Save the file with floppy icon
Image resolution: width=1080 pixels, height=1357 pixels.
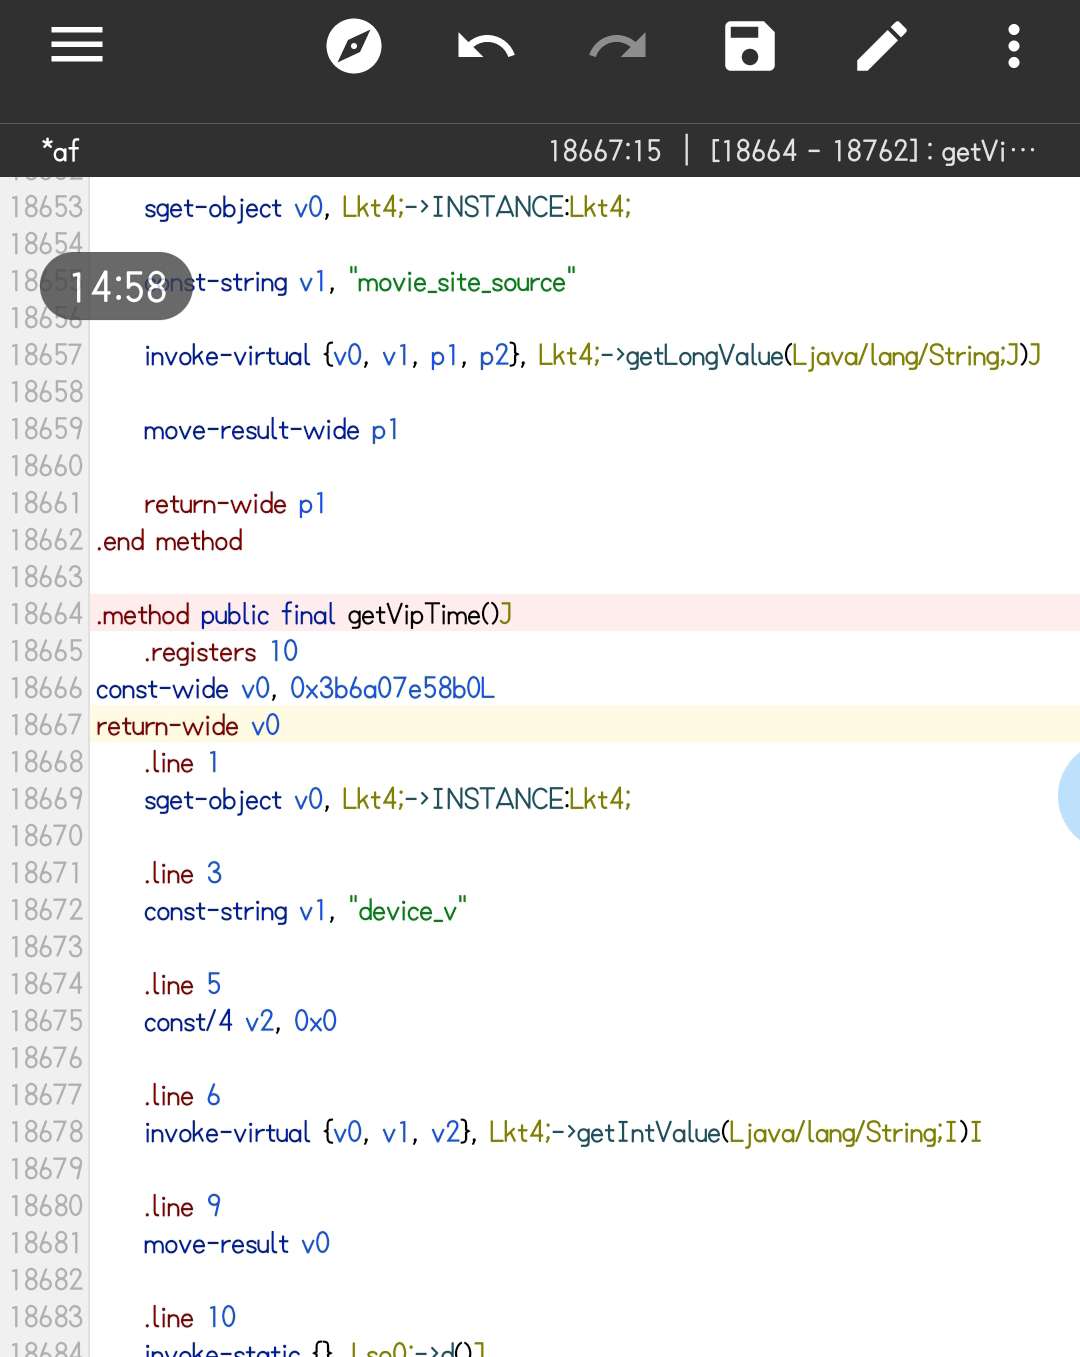pos(749,46)
